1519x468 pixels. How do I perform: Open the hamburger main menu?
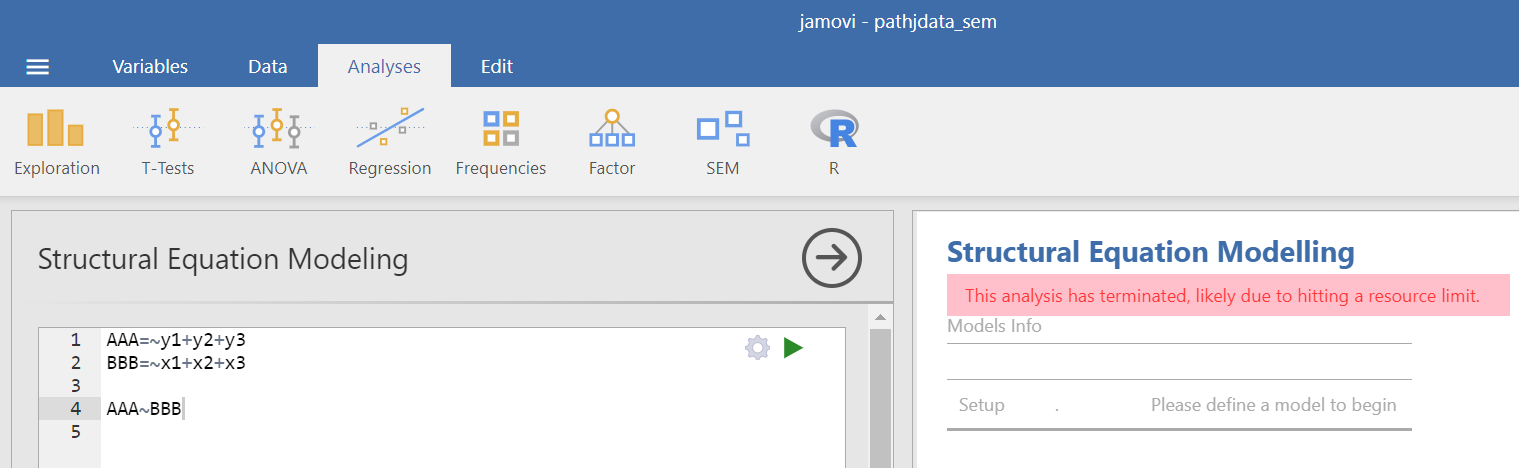tap(38, 67)
